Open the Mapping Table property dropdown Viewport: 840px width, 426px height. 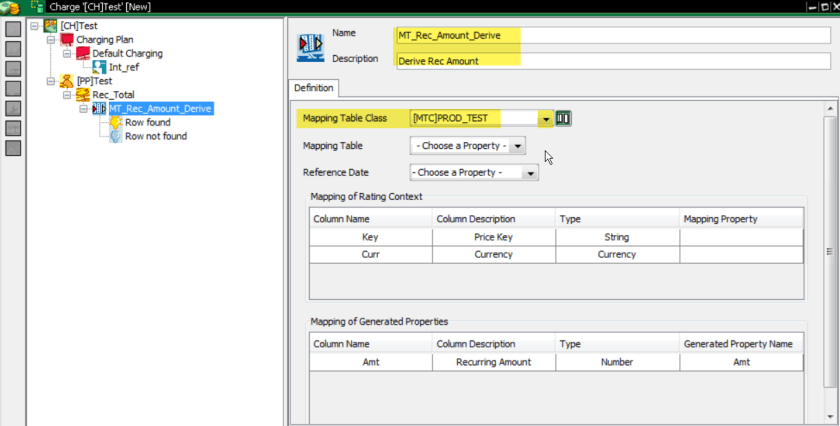(518, 146)
